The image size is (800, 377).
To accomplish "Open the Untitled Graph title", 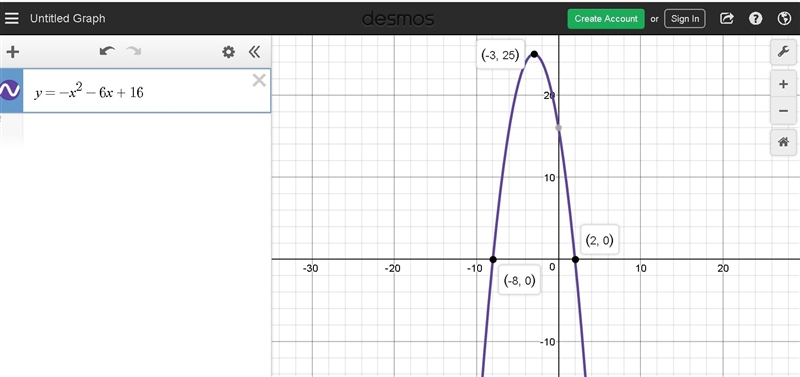I will (x=68, y=18).
